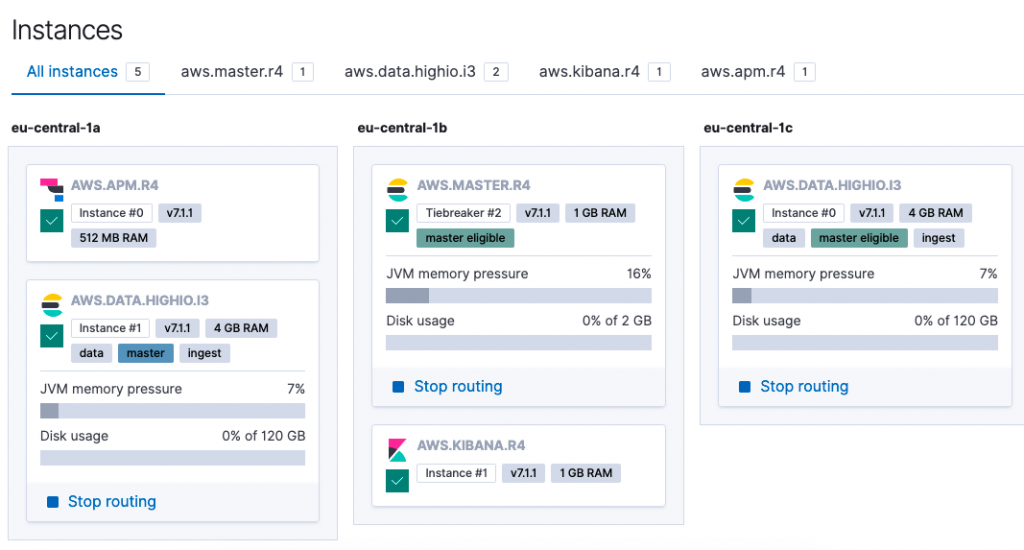Click Instance #1 badge on Kibana card
1024x550 pixels.
point(456,473)
